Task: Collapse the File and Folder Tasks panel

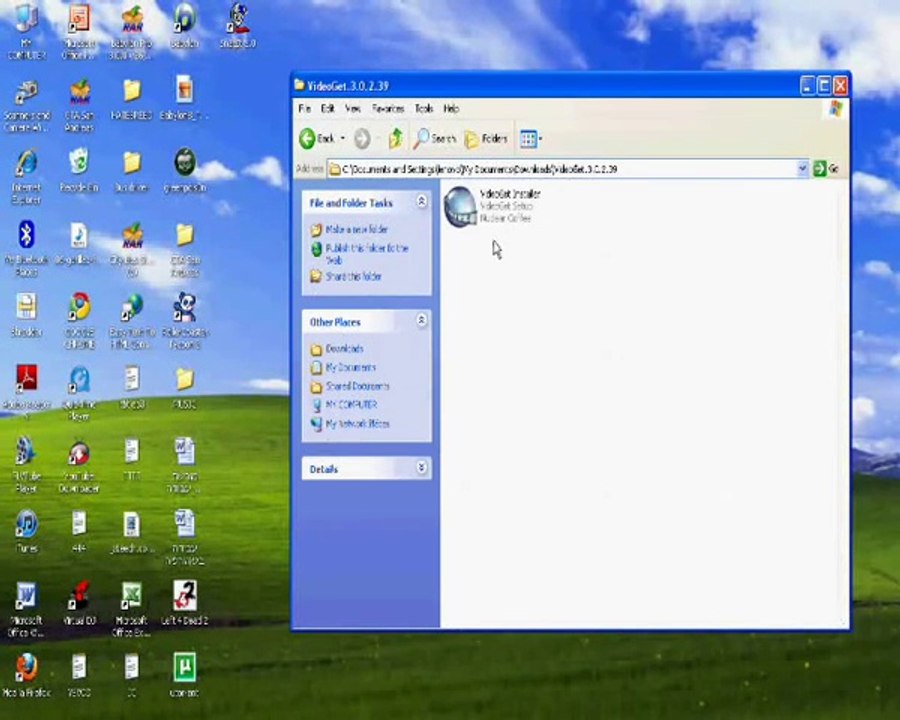Action: 421,202
